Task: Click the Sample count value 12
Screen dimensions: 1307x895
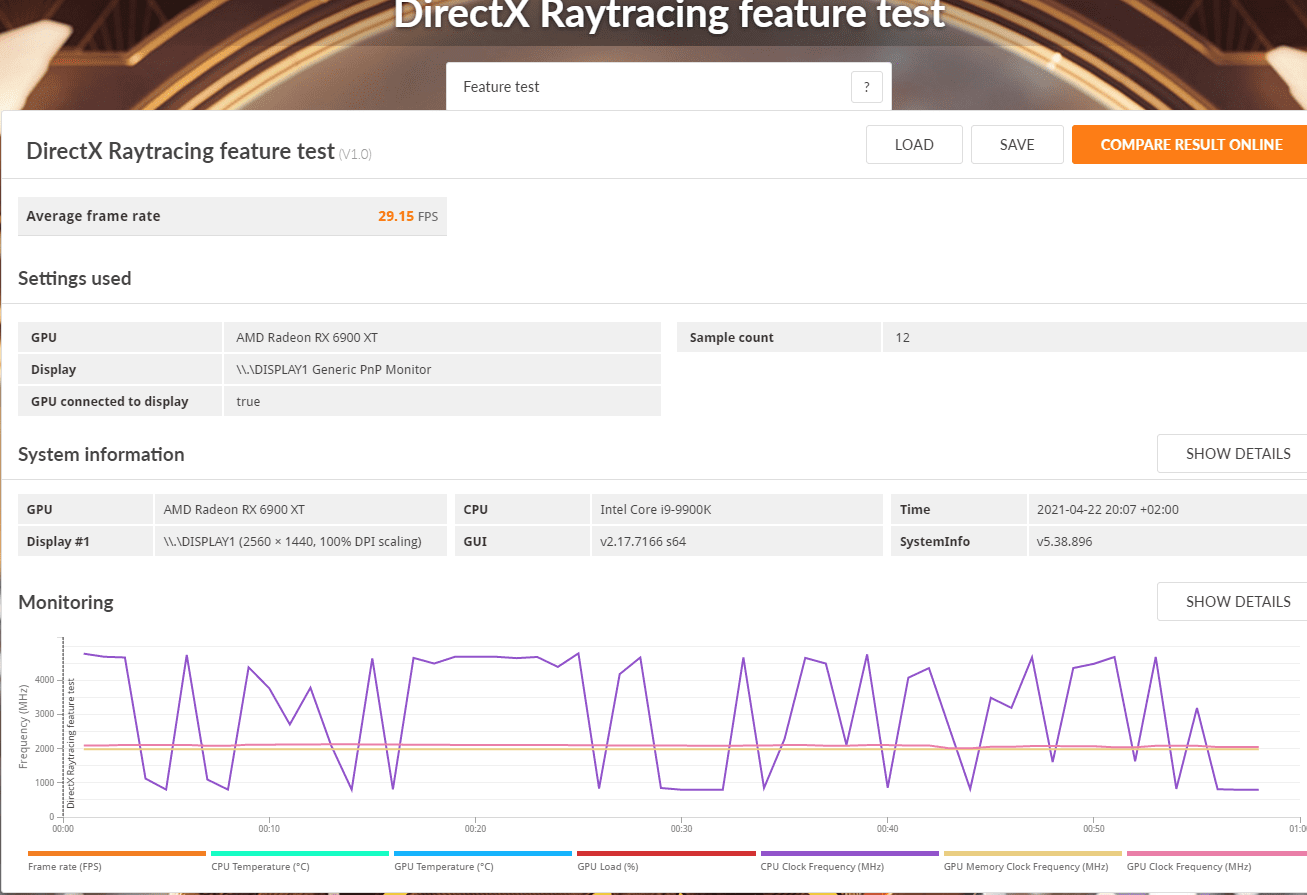Action: 903,338
